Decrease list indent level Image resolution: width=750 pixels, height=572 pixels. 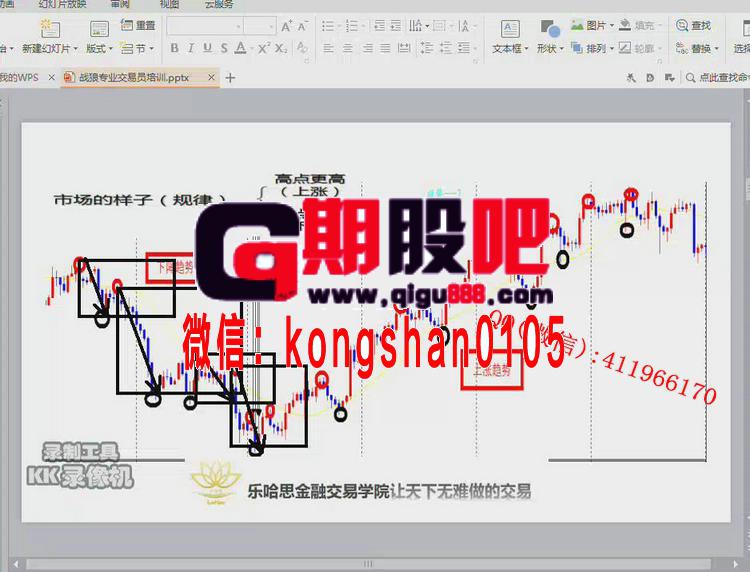tap(380, 25)
